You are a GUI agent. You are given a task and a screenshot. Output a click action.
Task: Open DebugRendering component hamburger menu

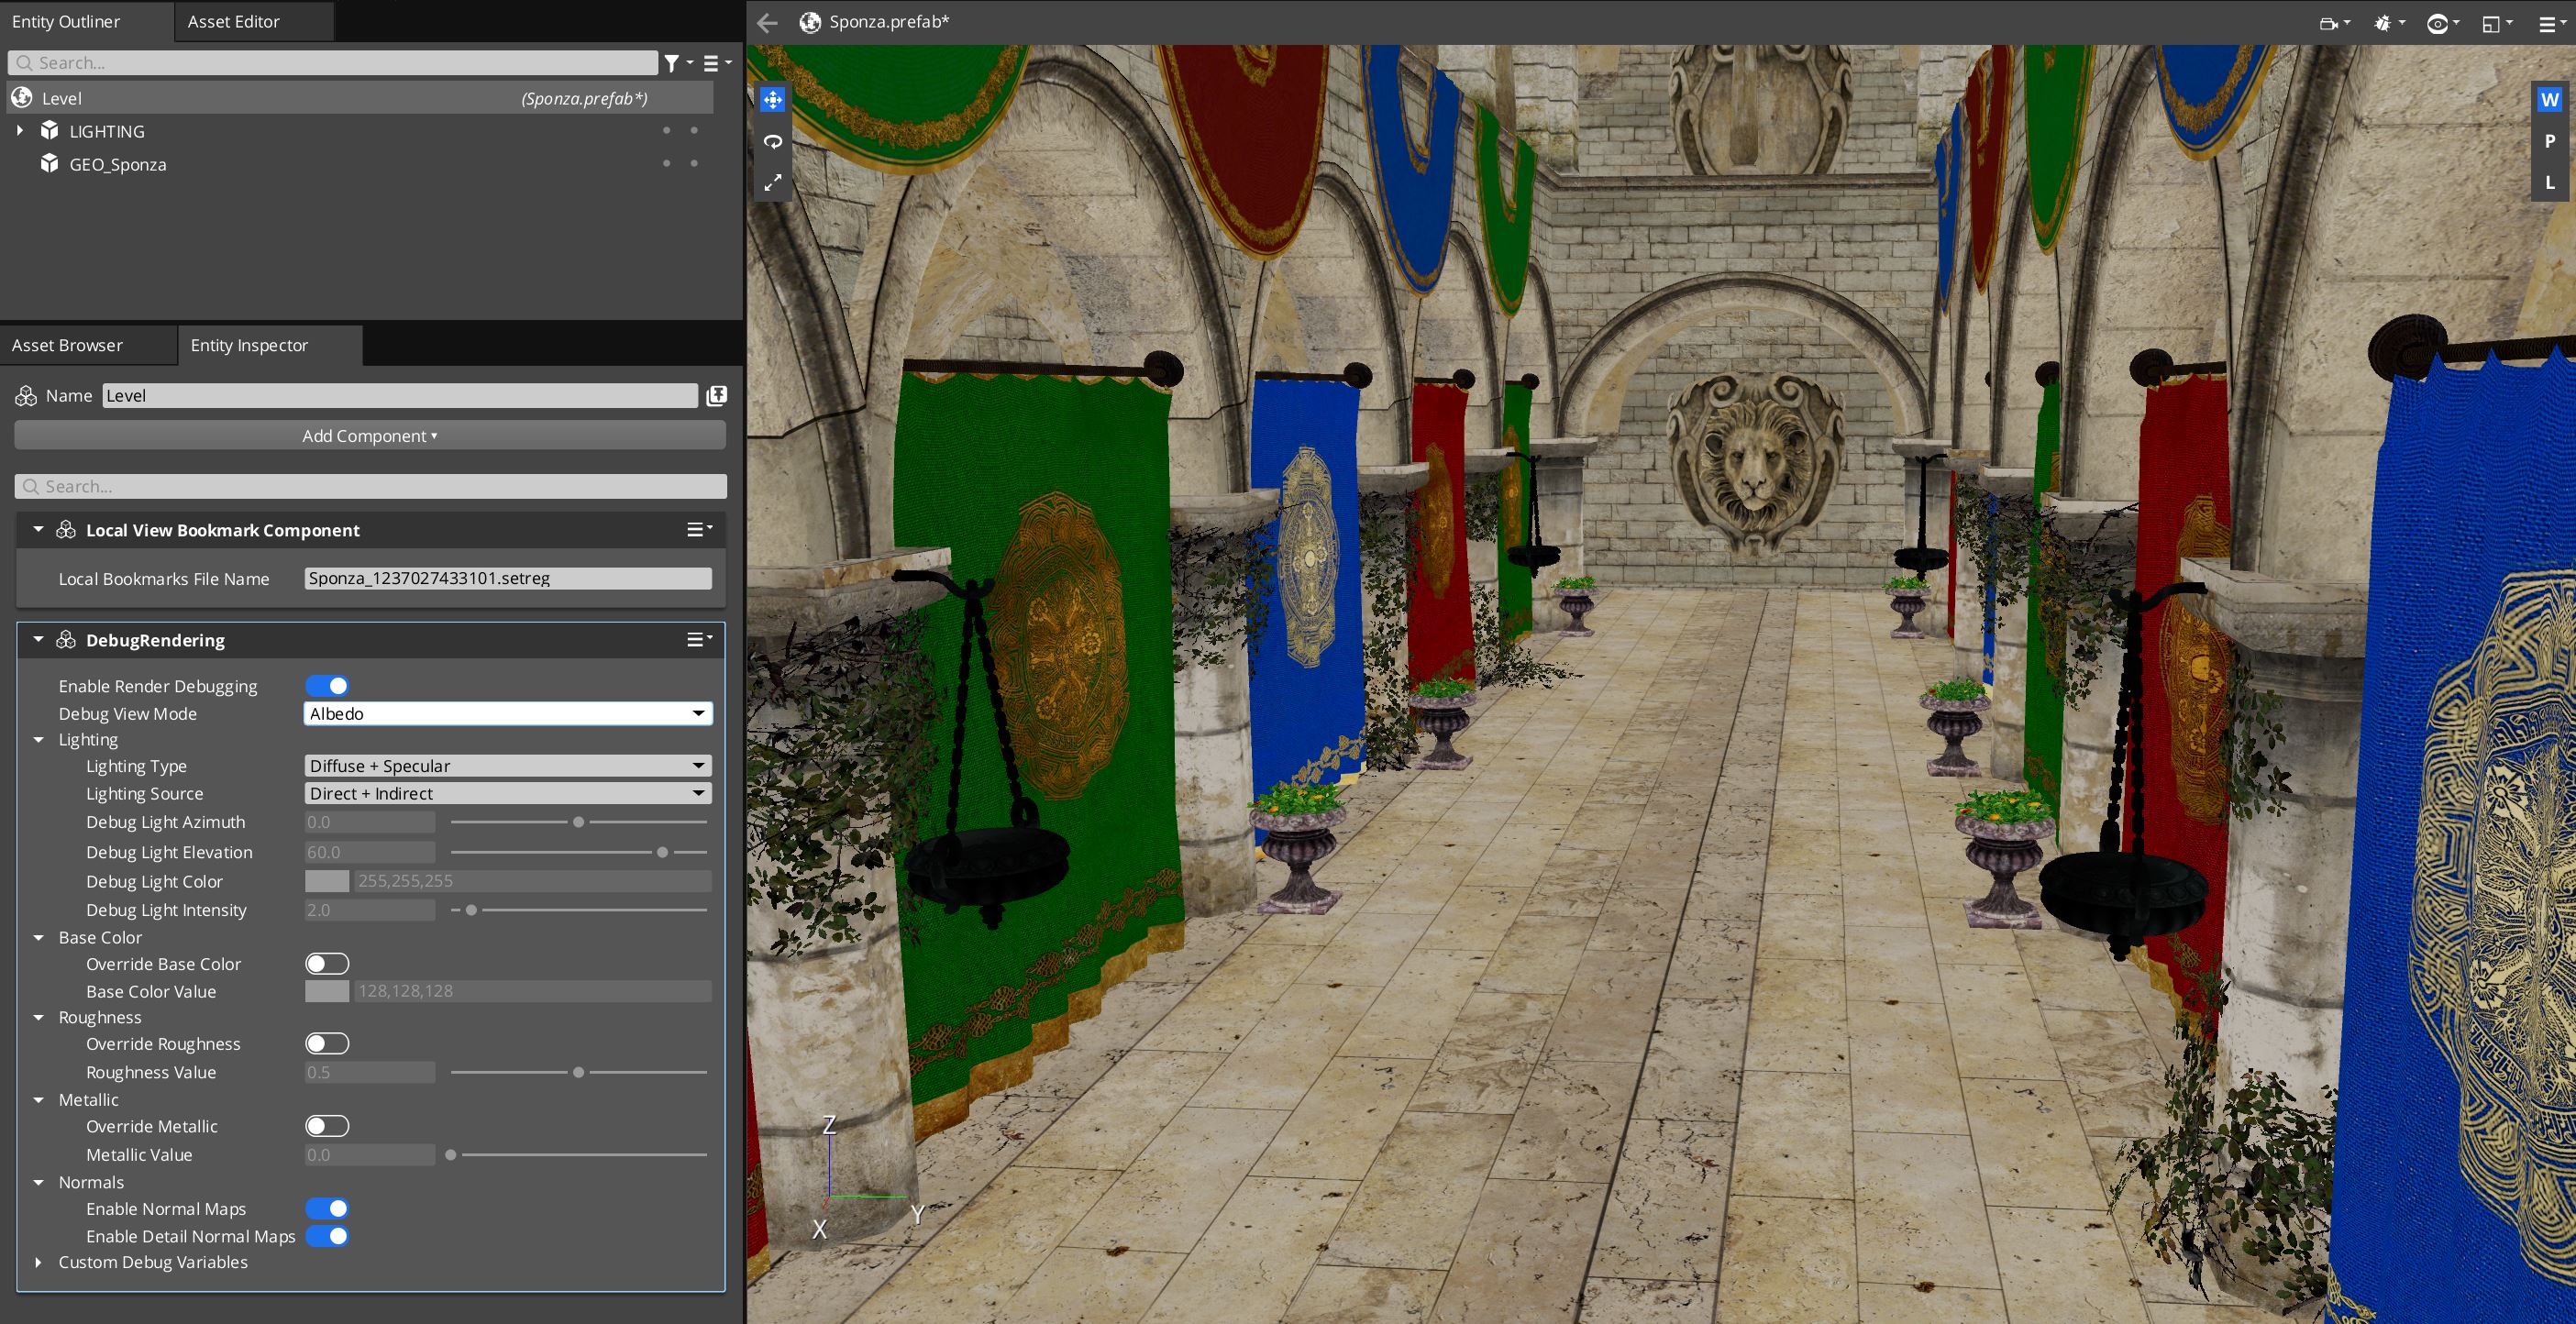pyautogui.click(x=697, y=640)
